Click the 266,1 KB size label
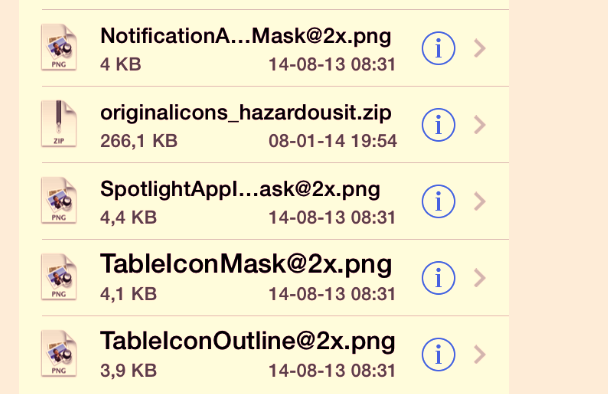This screenshot has width=608, height=394. point(139,141)
